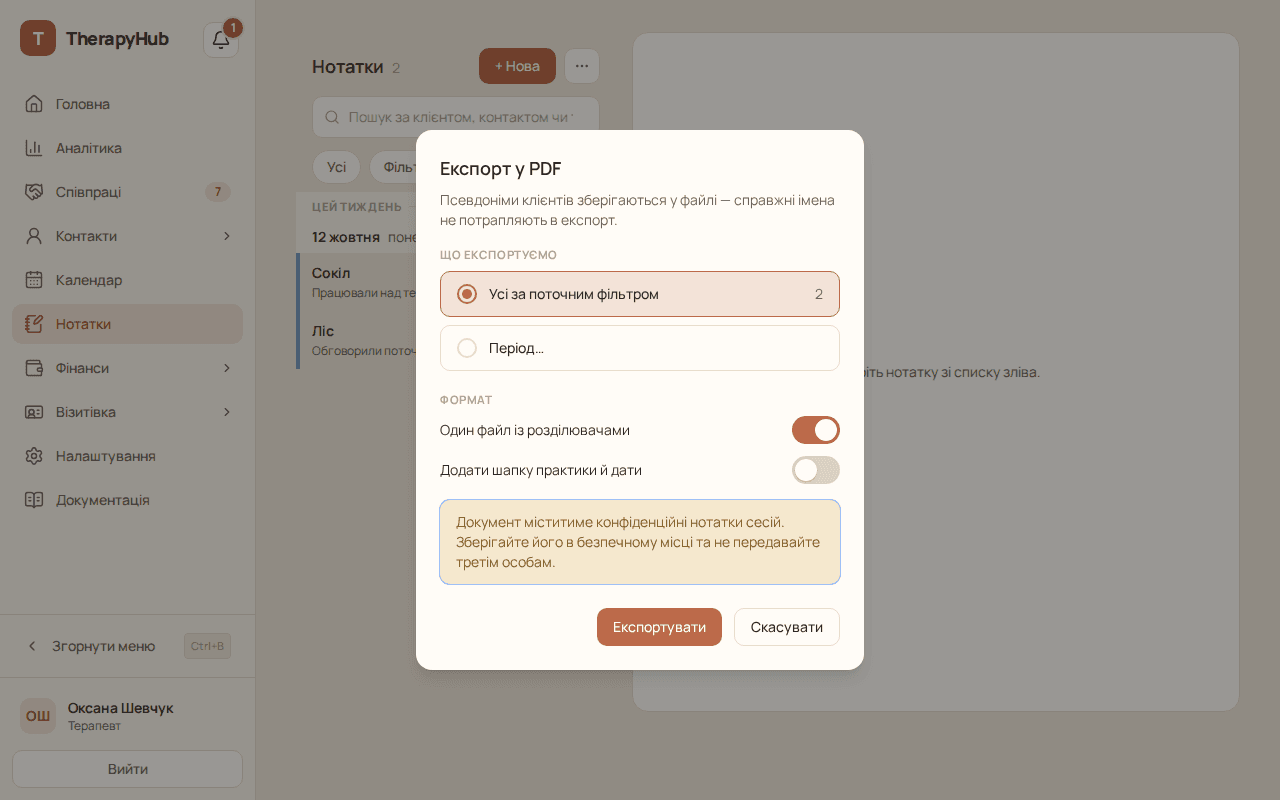Open the Сокіл note entry
Screen dimensions: 1280x800
click(357, 282)
